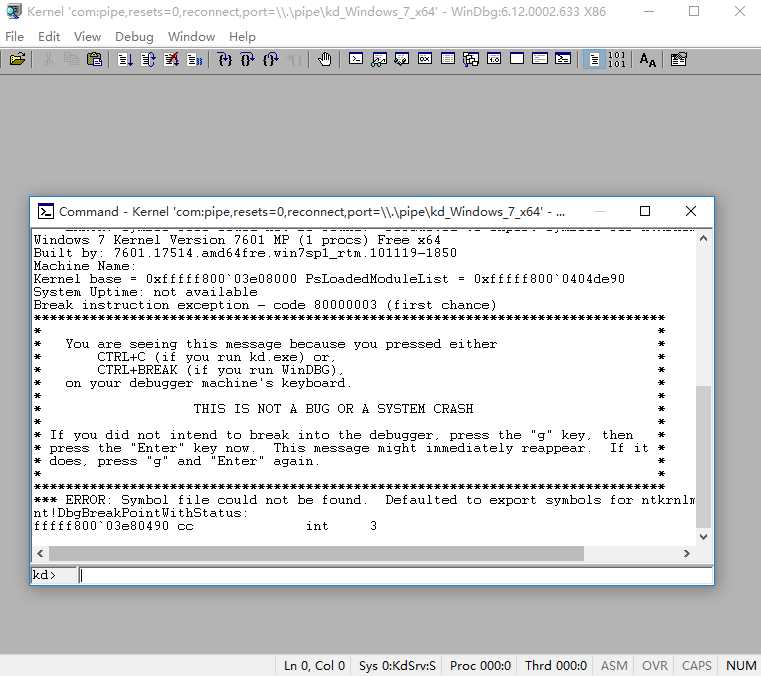The height and width of the screenshot is (676, 761).
Task: Click the 'nt!DbgBreakPointWithStatus:' line
Action: 141,513
